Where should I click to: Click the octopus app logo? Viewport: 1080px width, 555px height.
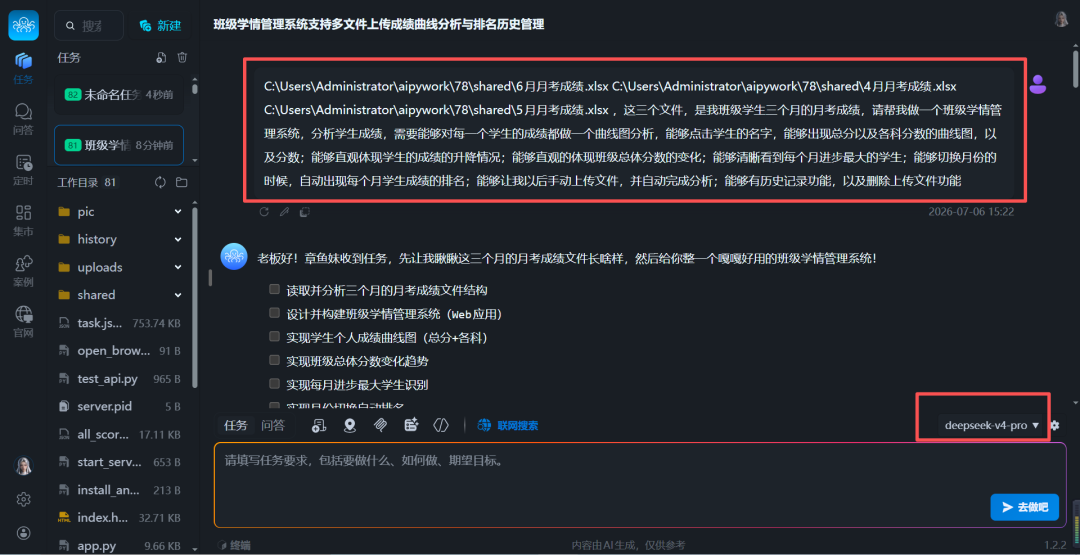[23, 25]
